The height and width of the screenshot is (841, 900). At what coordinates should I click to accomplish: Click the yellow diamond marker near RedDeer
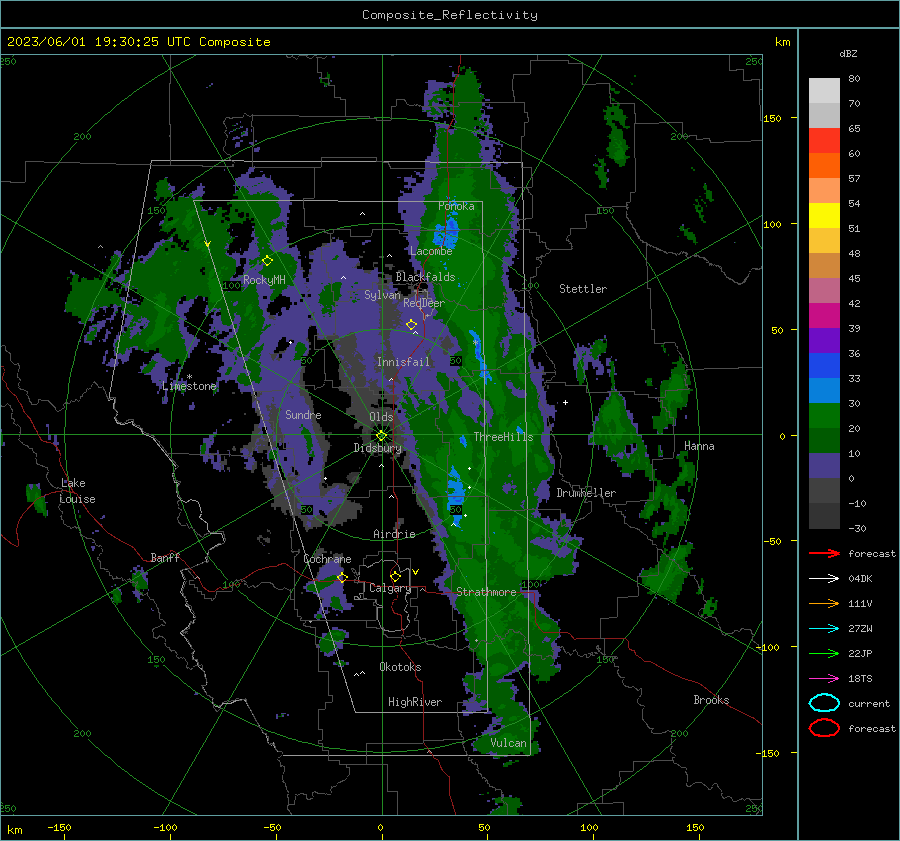[411, 325]
